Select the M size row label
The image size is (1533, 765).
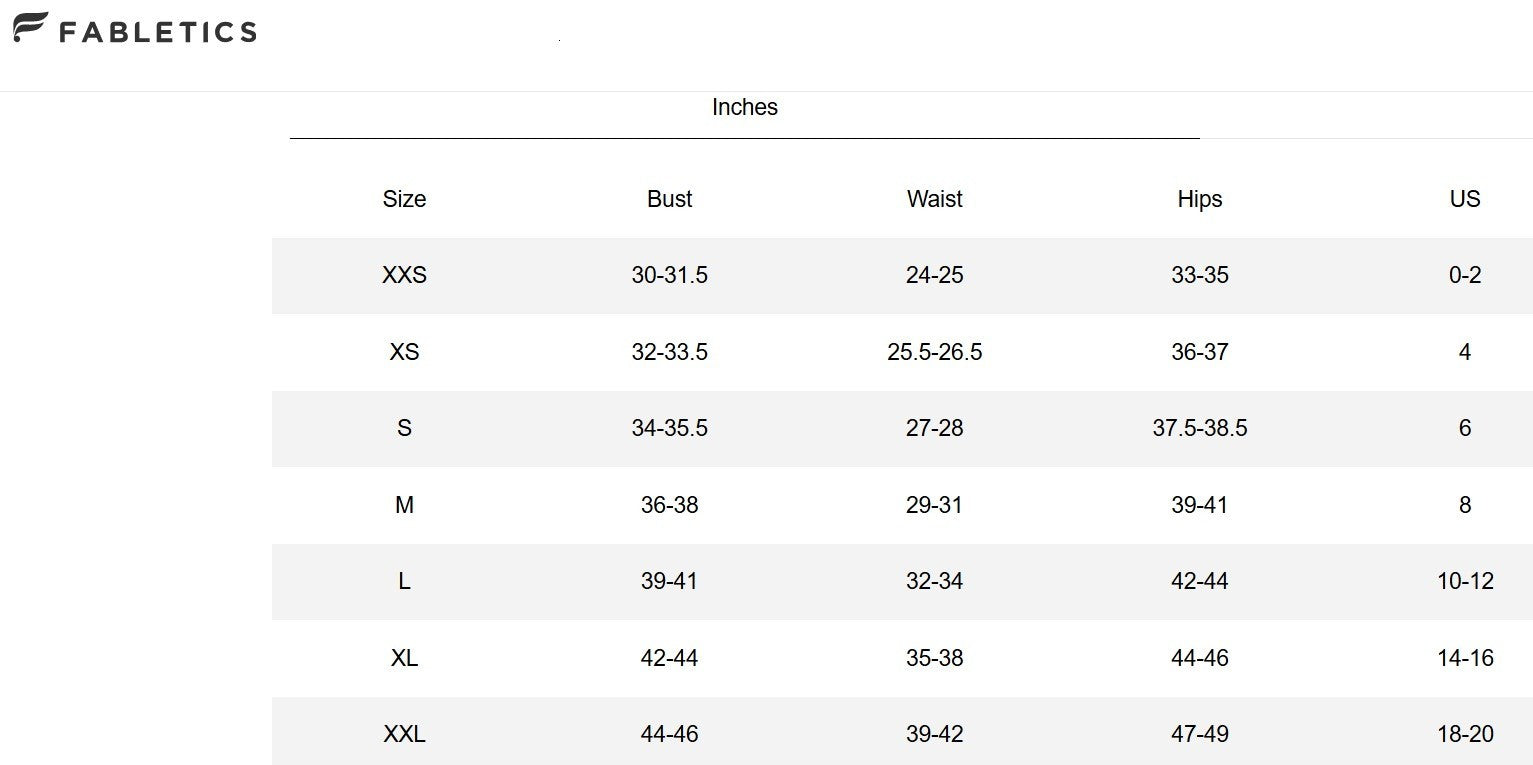404,505
